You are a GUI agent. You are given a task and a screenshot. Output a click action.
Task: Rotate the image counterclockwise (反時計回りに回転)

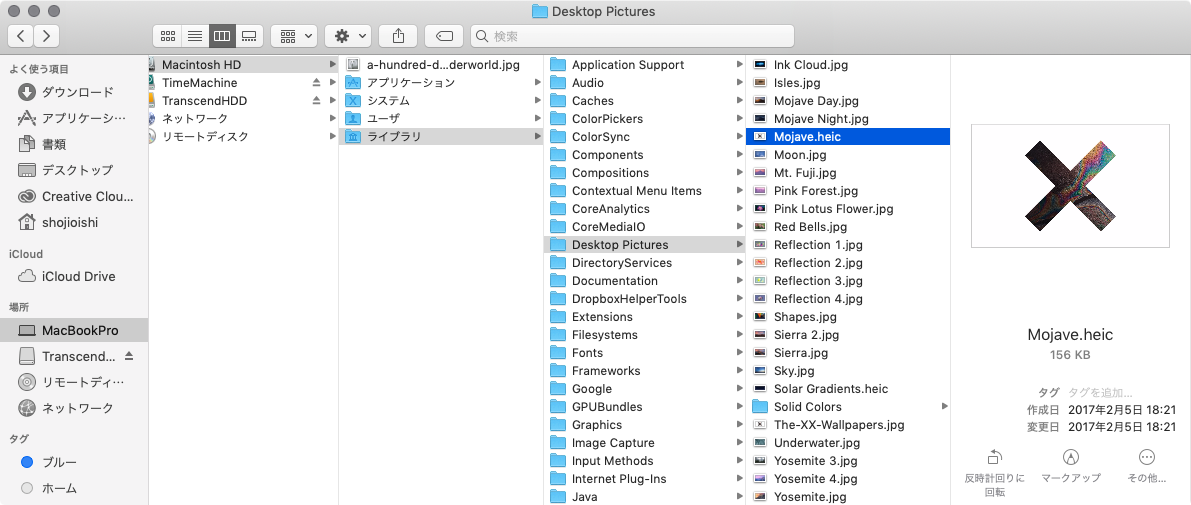[x=994, y=472]
